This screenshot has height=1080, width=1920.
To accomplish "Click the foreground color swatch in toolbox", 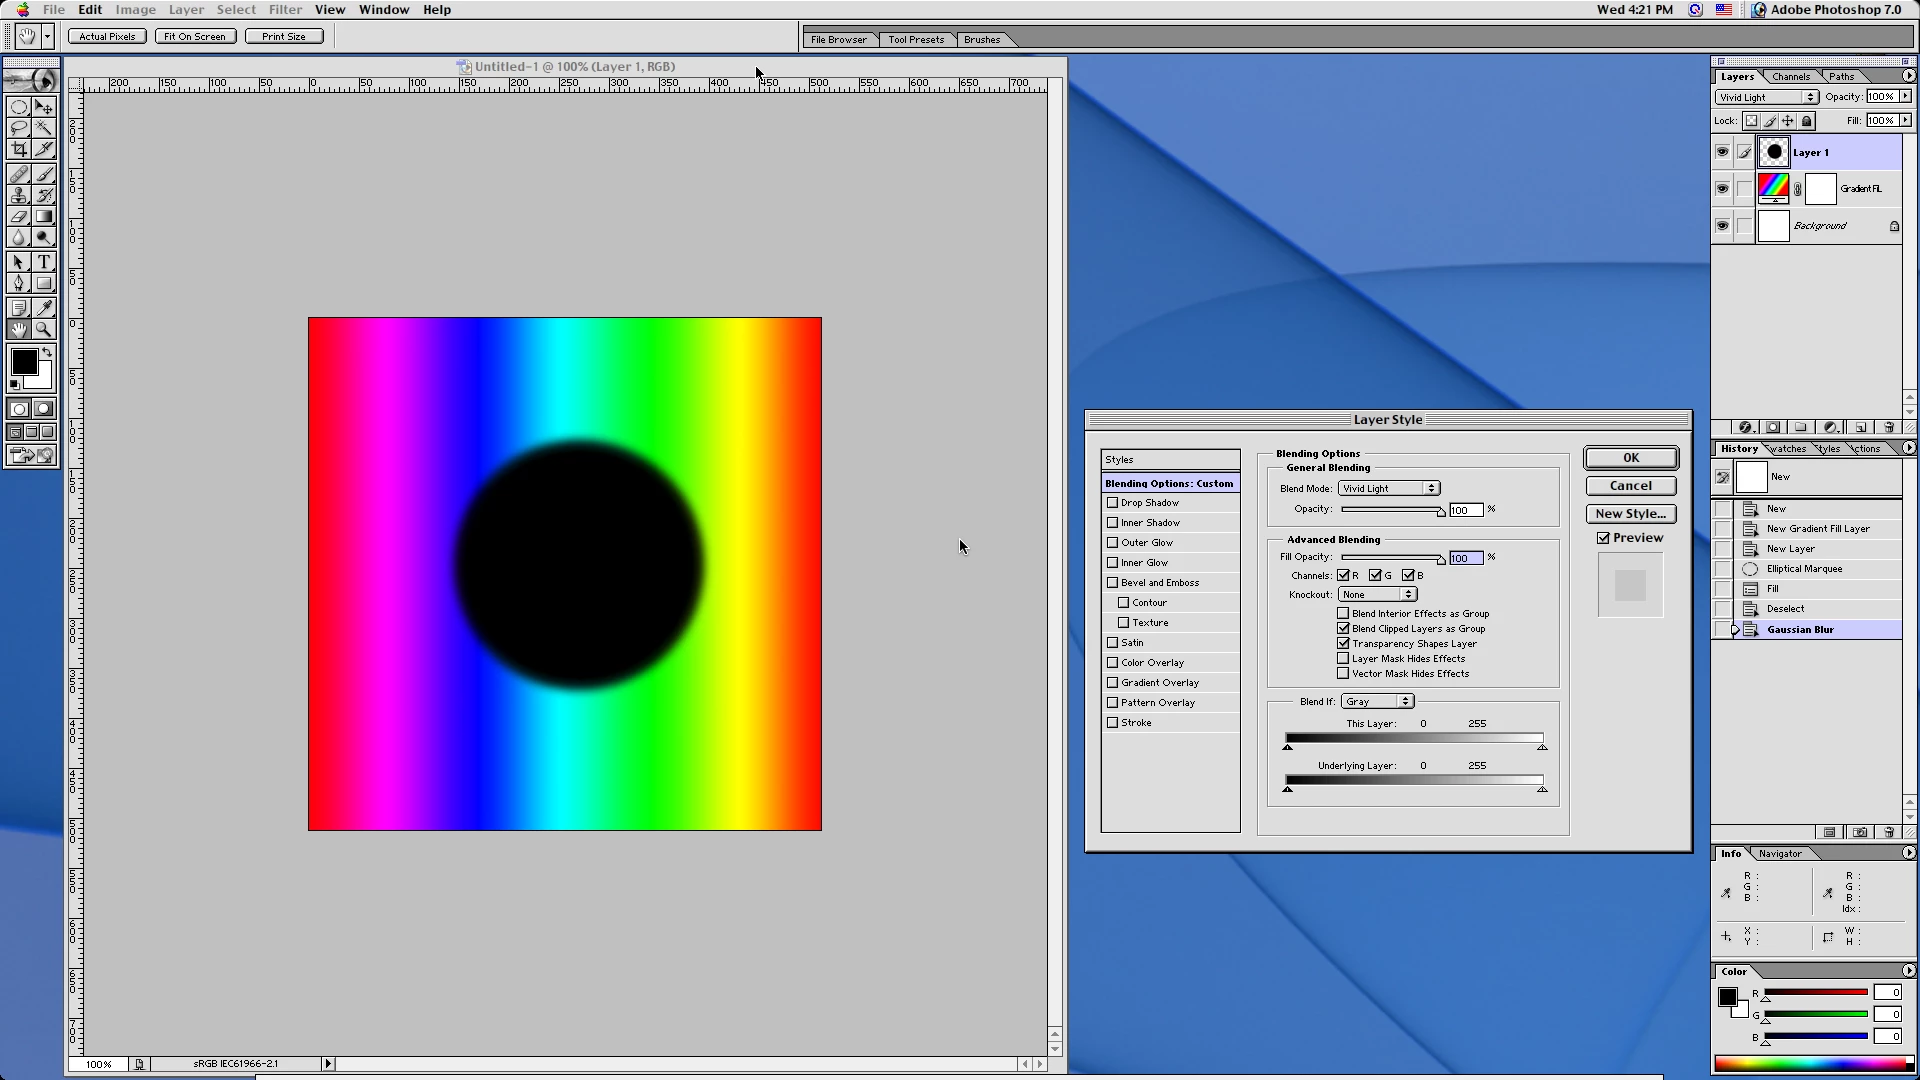I will [24, 362].
